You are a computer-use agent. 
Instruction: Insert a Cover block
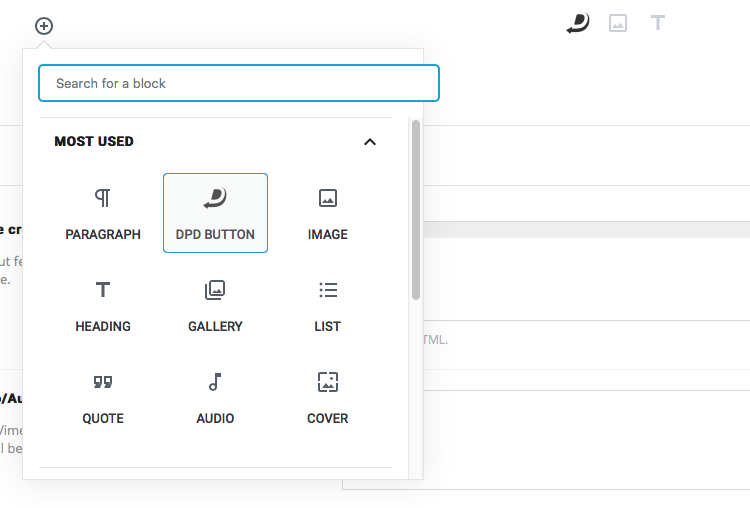coord(328,397)
